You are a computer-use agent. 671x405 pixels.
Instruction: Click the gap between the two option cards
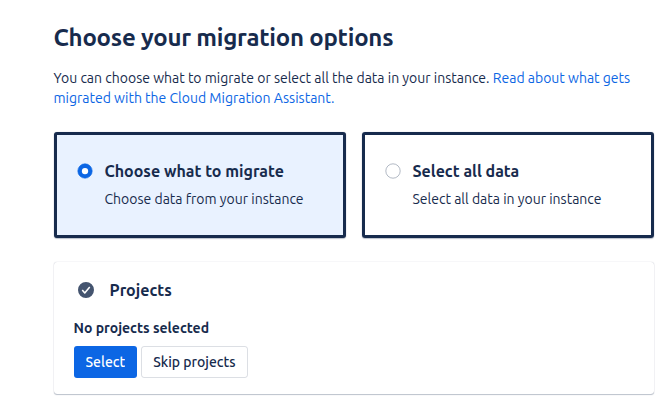click(354, 185)
